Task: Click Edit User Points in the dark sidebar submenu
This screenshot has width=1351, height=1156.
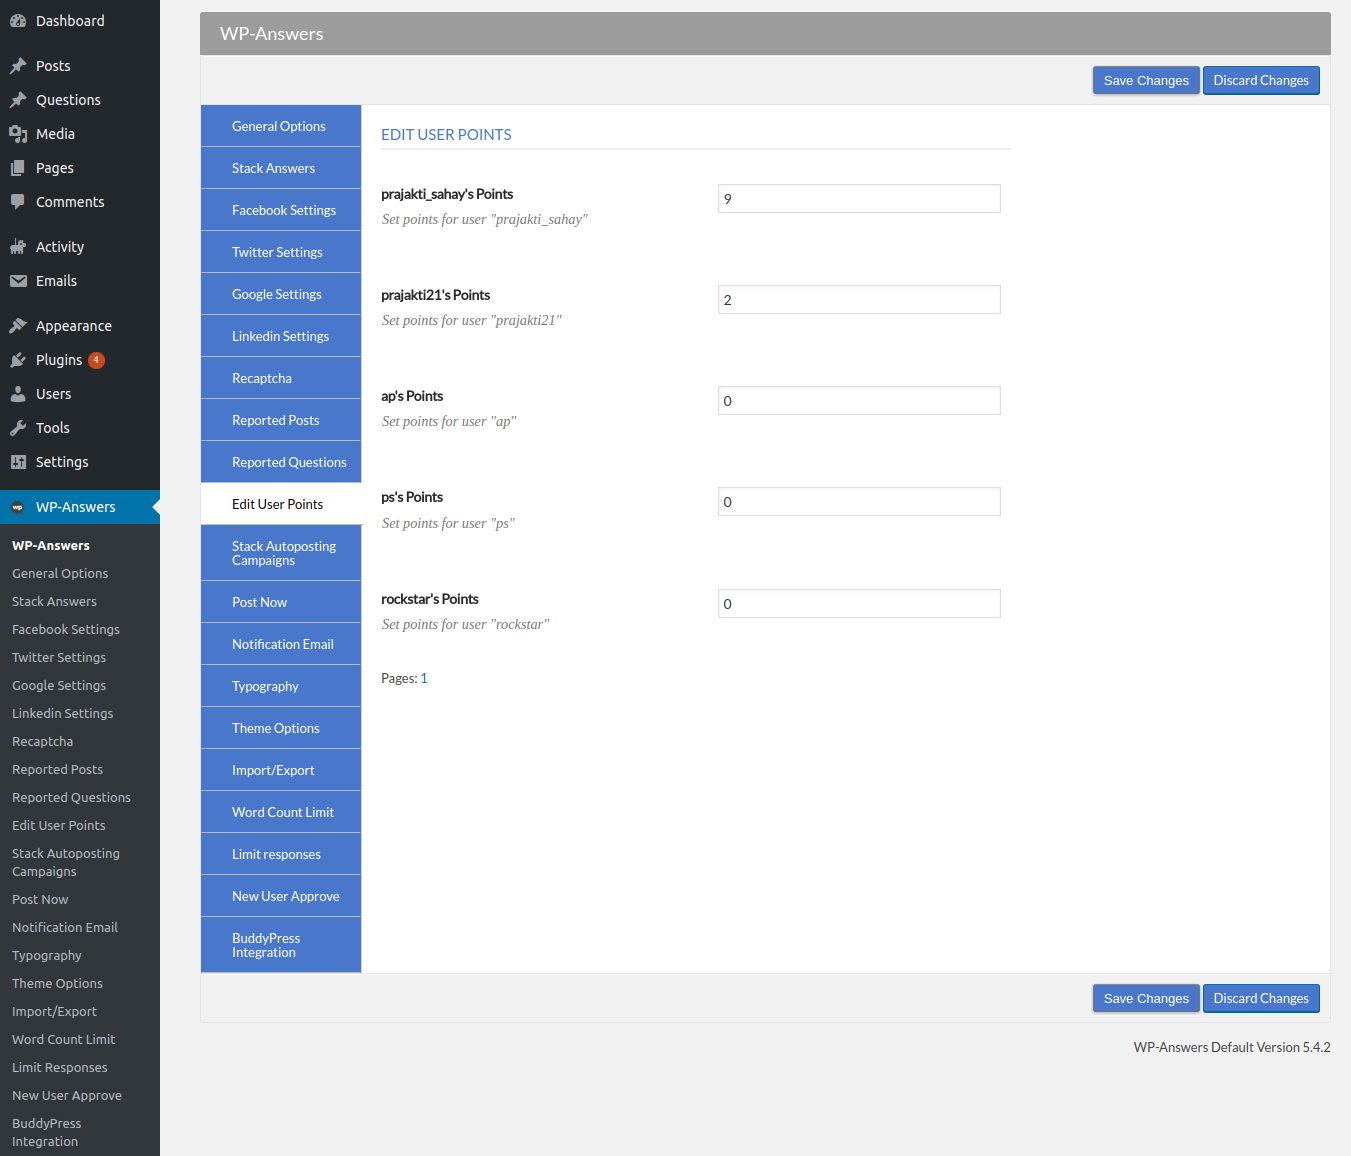Action: point(59,826)
